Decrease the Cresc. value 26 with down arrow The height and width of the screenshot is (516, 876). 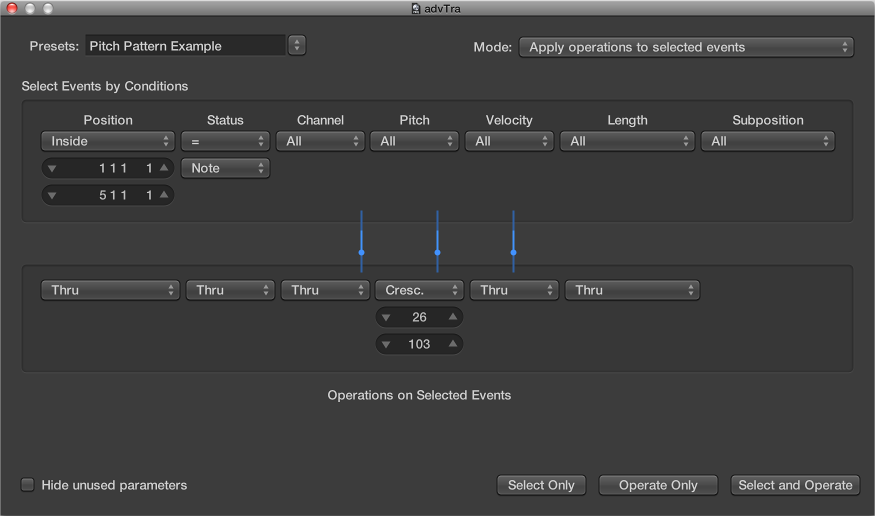pos(386,317)
